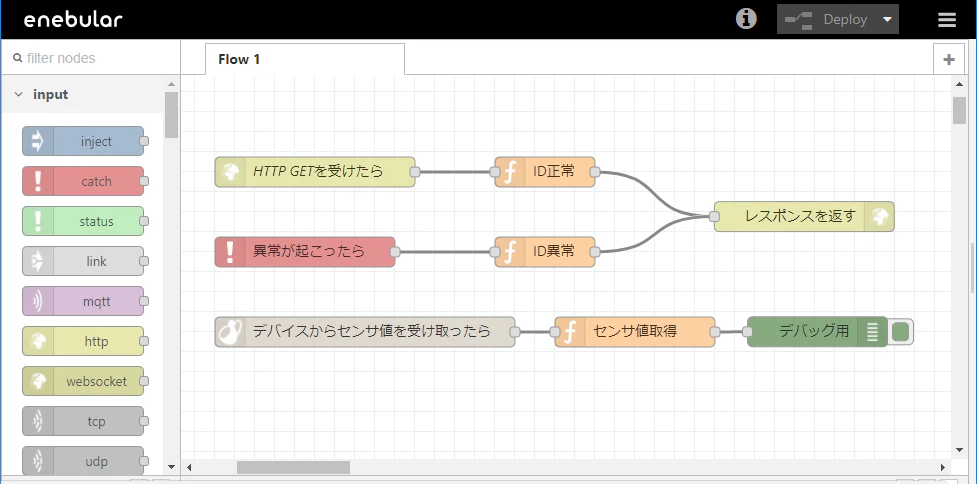Switch to the Flow 1 tab

pos(305,59)
